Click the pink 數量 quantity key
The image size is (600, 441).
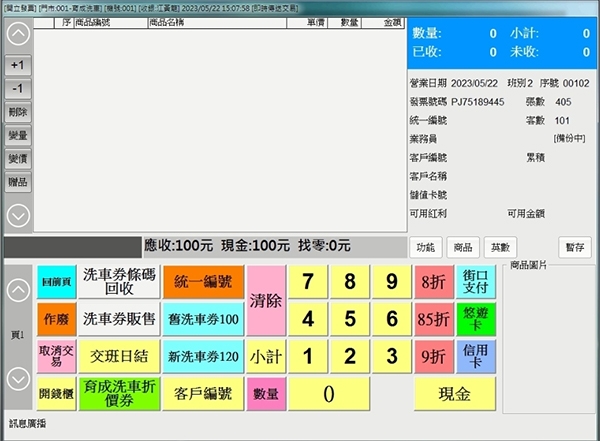coord(266,394)
